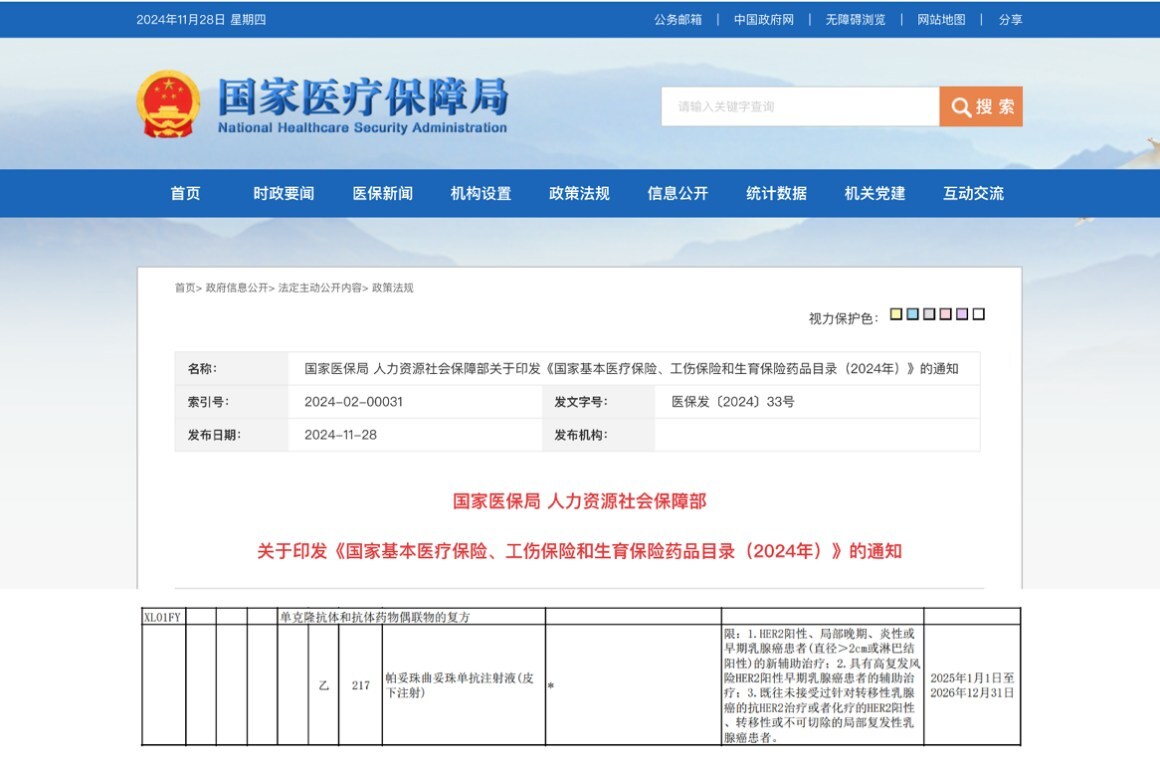Select the purple eye-protection color swatch
The width and height of the screenshot is (1160, 763).
click(x=962, y=314)
